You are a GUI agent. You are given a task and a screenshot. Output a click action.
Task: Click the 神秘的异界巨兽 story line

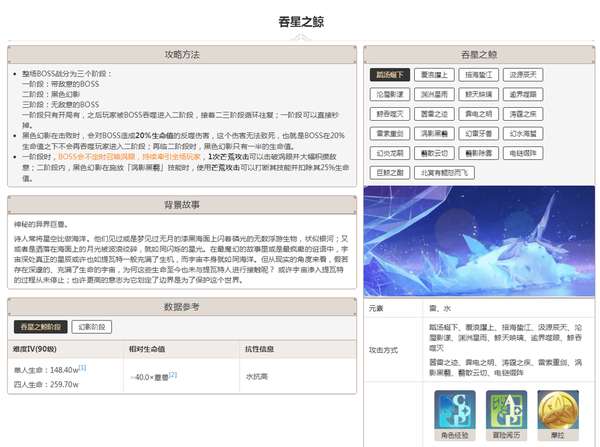[x=41, y=224]
